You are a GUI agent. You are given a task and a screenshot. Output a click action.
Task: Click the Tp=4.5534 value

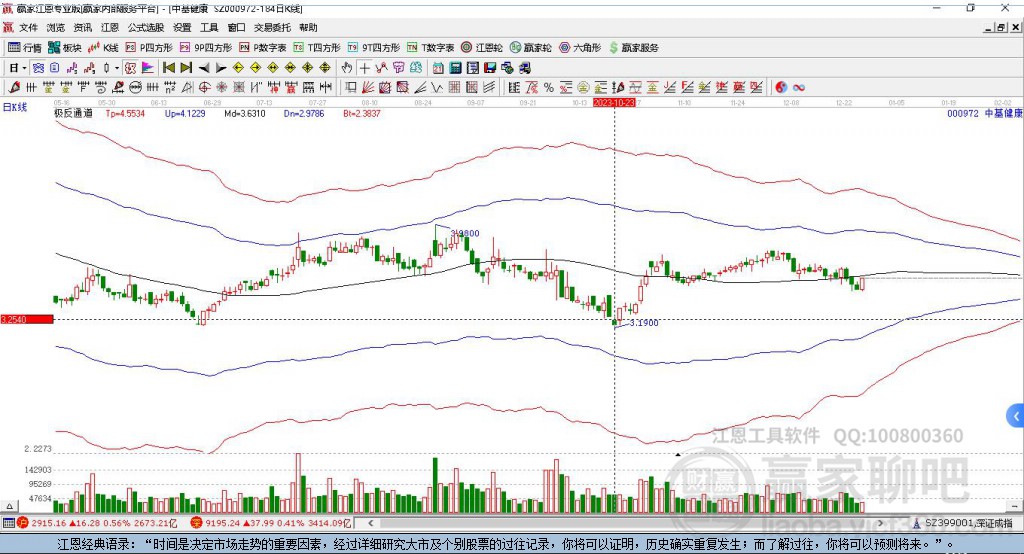(x=125, y=114)
